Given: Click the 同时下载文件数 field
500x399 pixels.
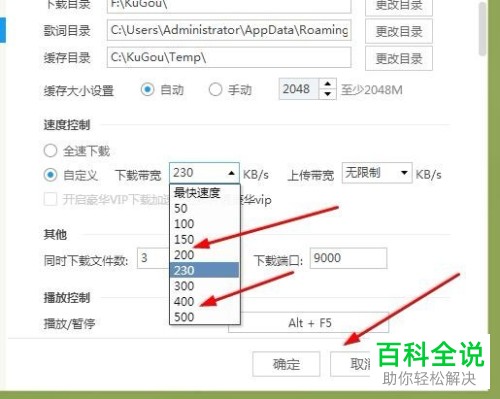Looking at the screenshot, I should coord(153,258).
